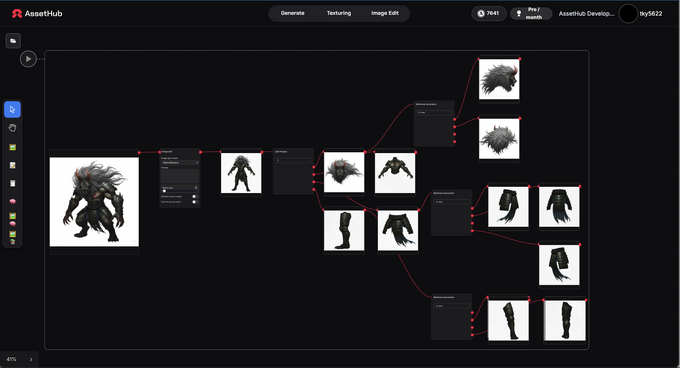The width and height of the screenshot is (680, 368).
Task: Select the front-facing hair head image
Action: pyautogui.click(x=344, y=173)
